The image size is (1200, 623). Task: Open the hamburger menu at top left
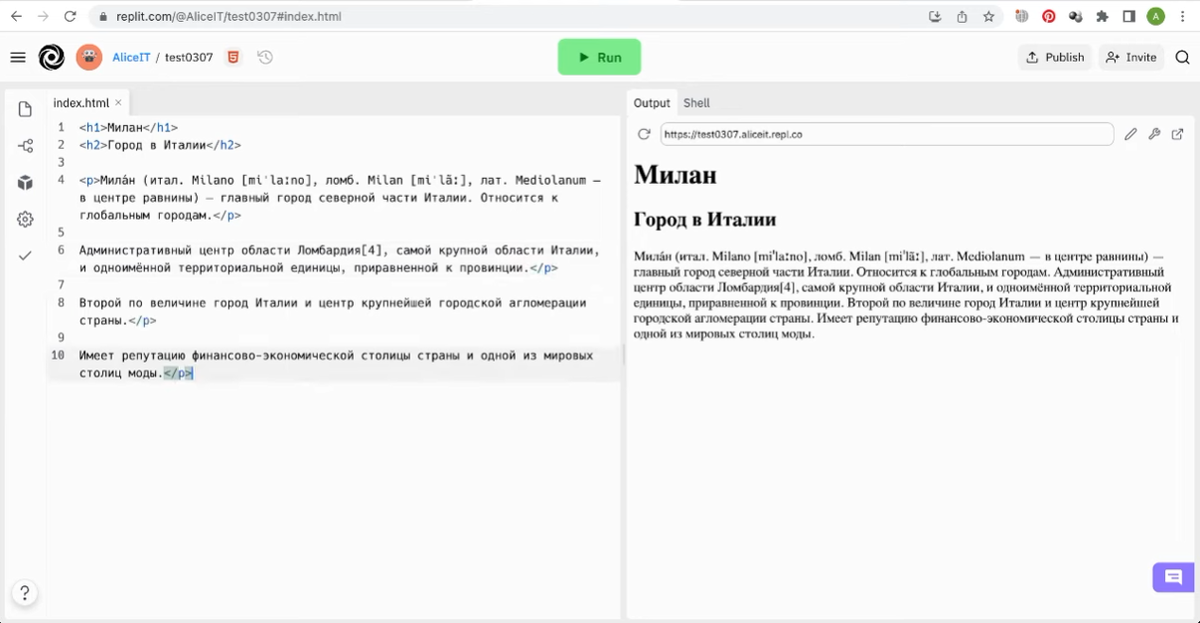click(x=18, y=57)
